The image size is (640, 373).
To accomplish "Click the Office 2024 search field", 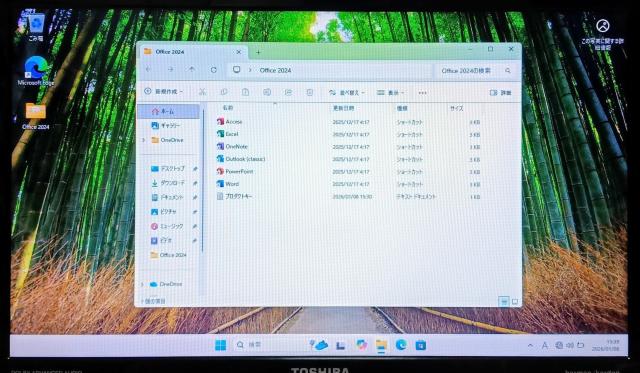I will coord(476,71).
